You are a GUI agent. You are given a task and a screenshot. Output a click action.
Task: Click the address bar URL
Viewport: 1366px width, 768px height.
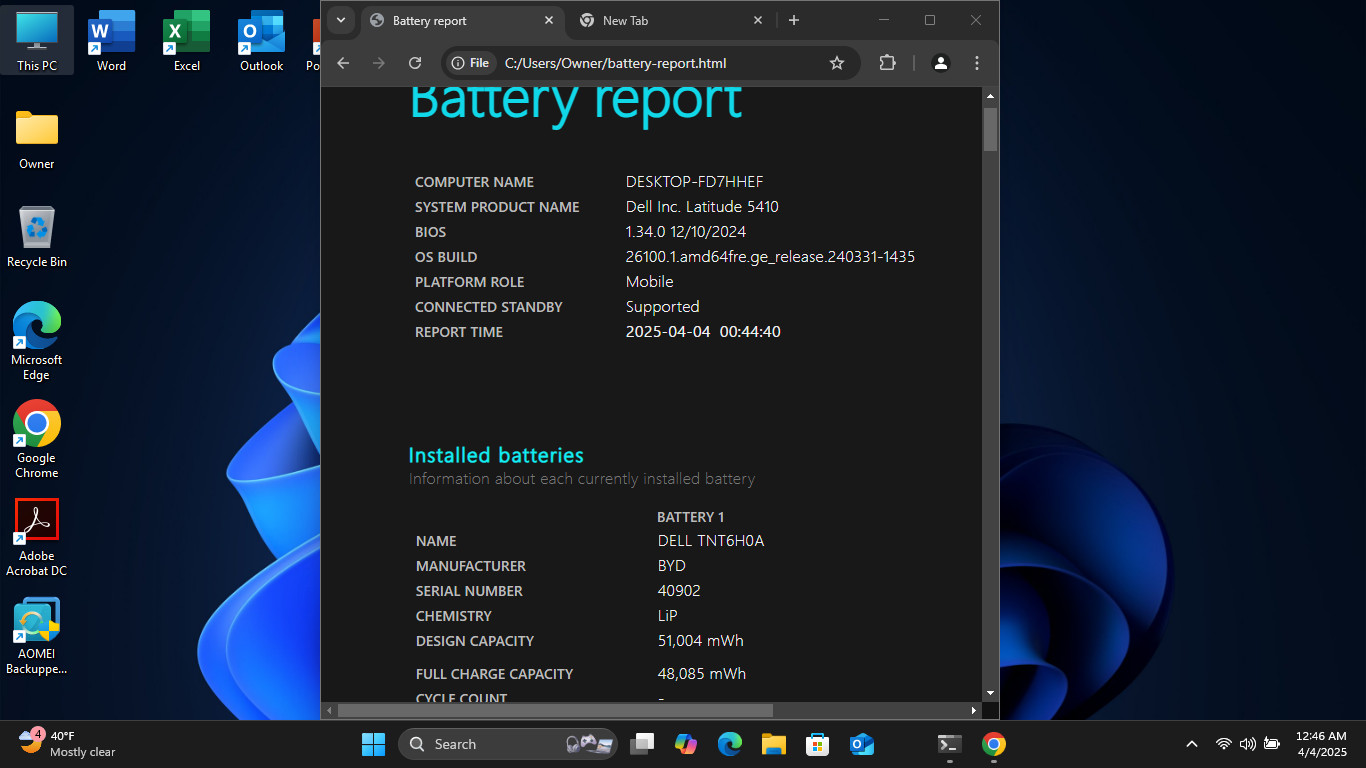coord(615,63)
